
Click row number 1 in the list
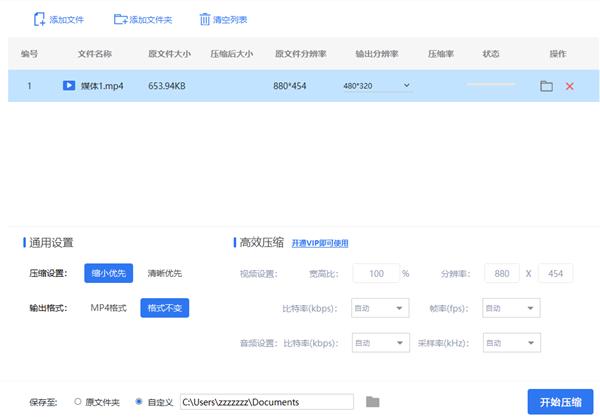coord(29,86)
